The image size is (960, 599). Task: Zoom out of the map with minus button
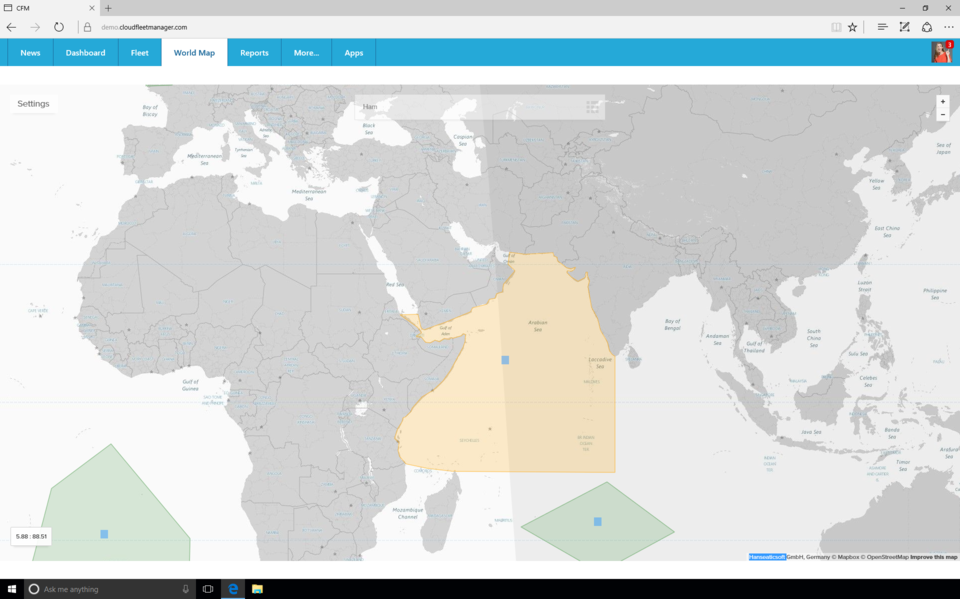(x=942, y=115)
